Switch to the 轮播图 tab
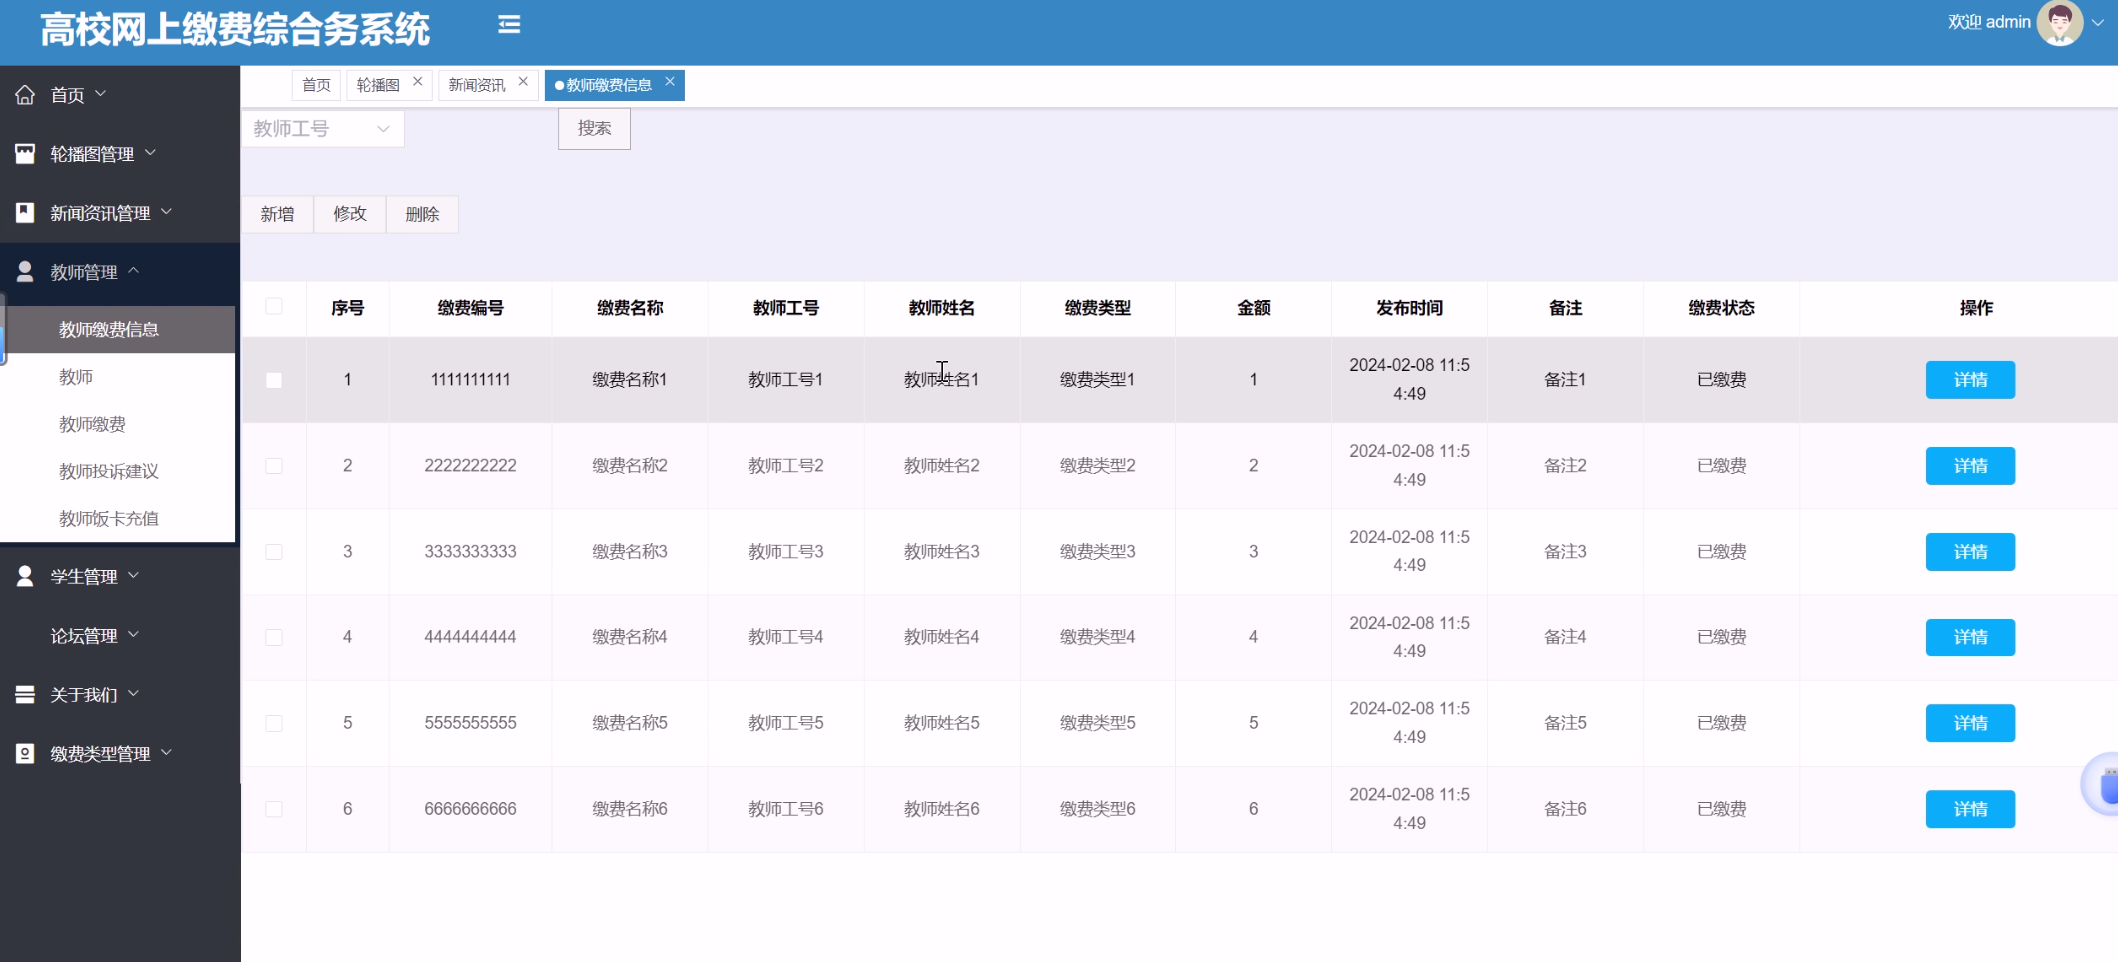Viewport: 2118px width, 962px height. pos(379,85)
